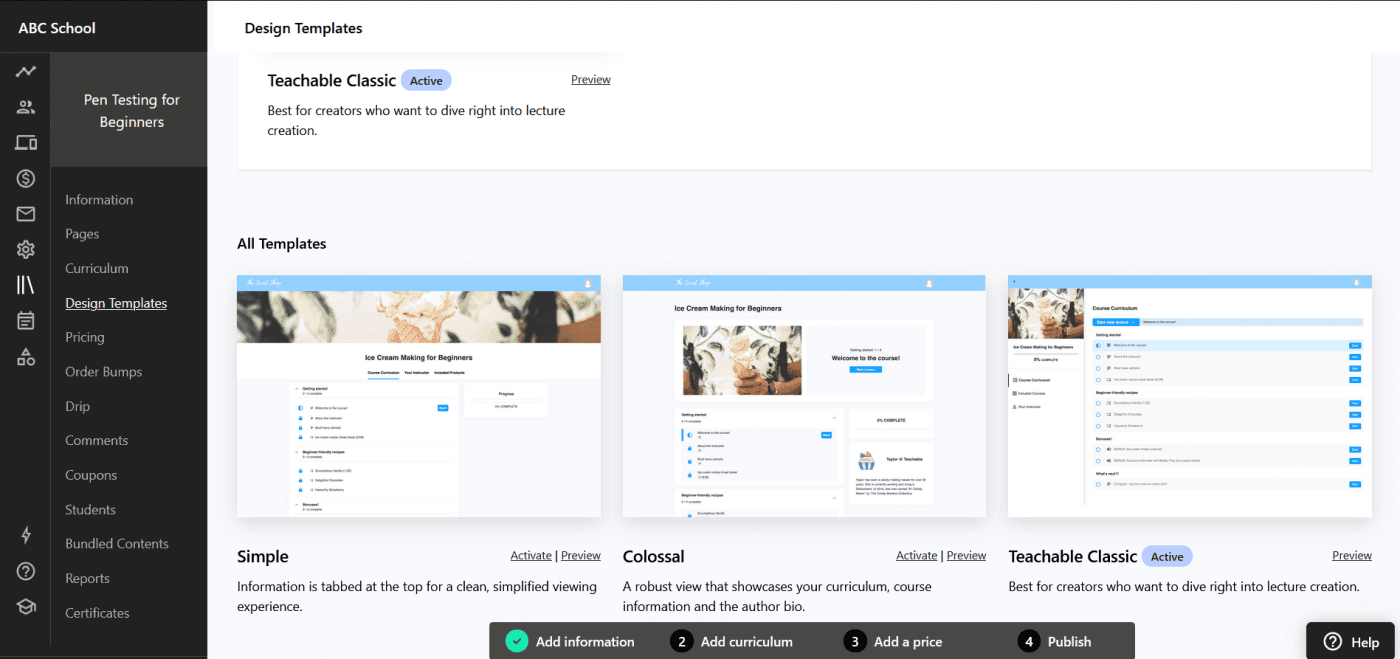Open Bundled Contents section
This screenshot has width=1400, height=659.
click(117, 544)
